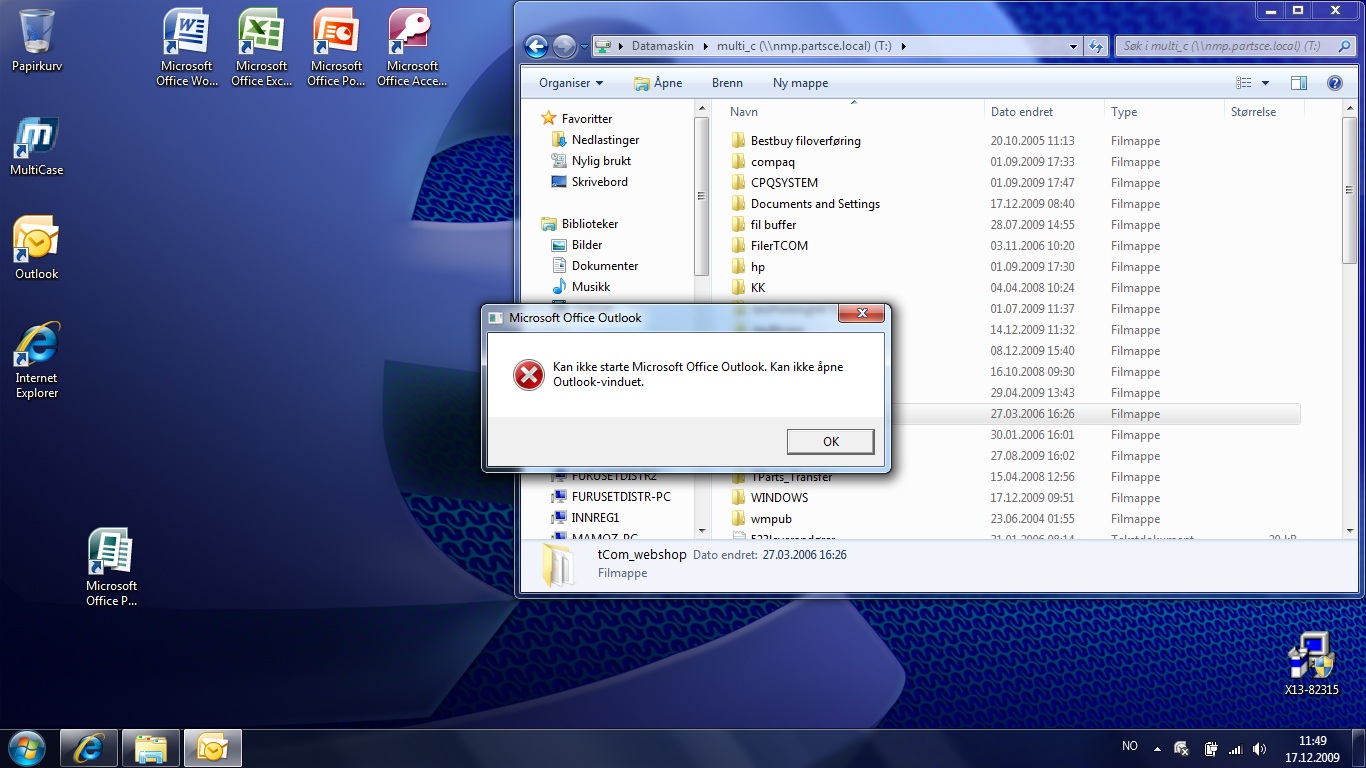Refresh the Explorer address bar
This screenshot has height=768, width=1366.
coord(1096,46)
